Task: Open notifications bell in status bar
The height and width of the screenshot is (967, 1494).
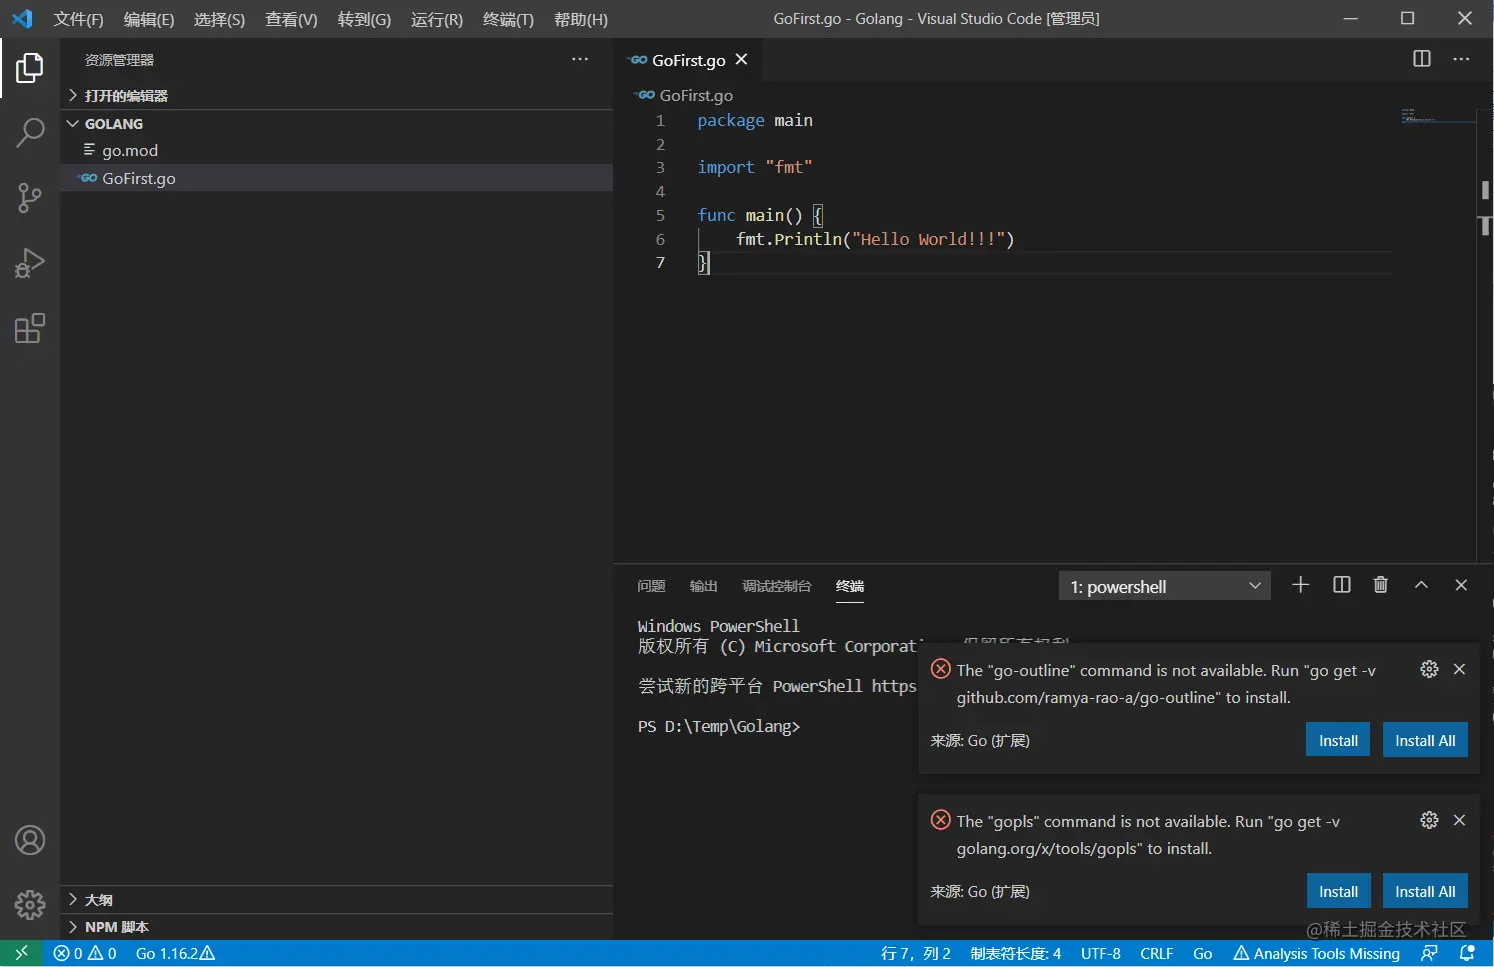Action: (1467, 953)
